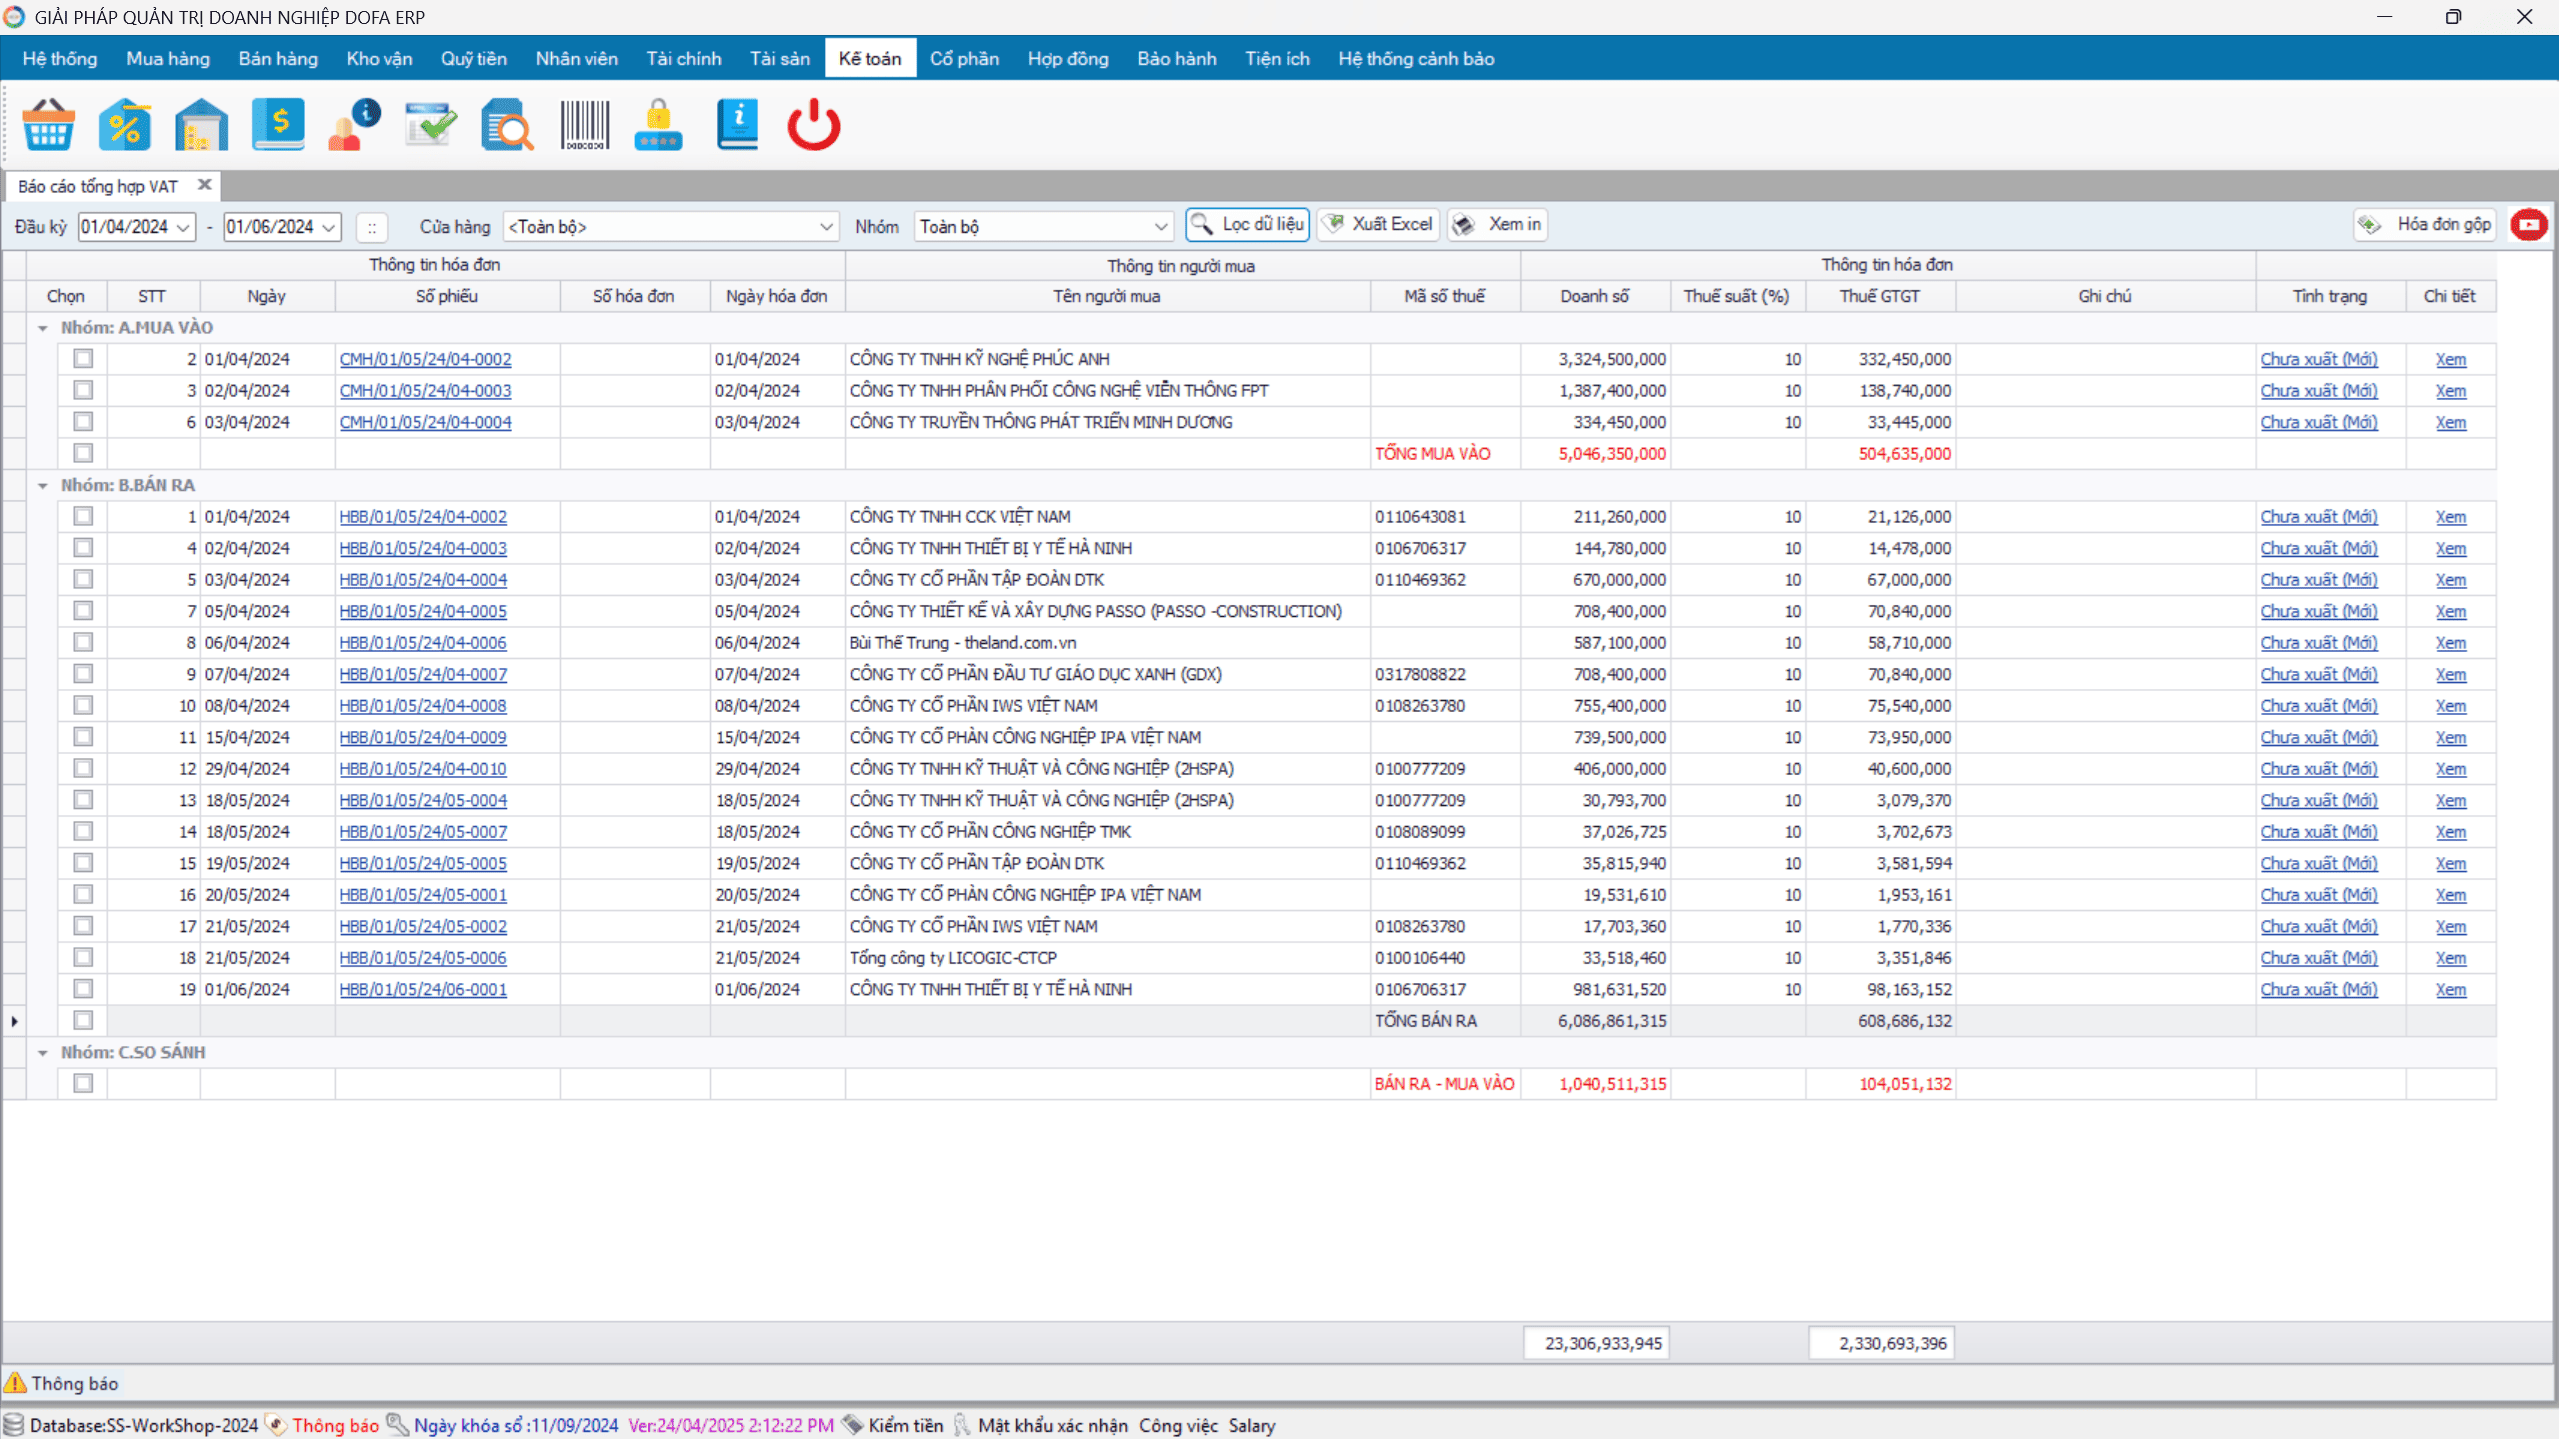
Task: Open the shopping basket toolbar icon
Action: coord(48,125)
